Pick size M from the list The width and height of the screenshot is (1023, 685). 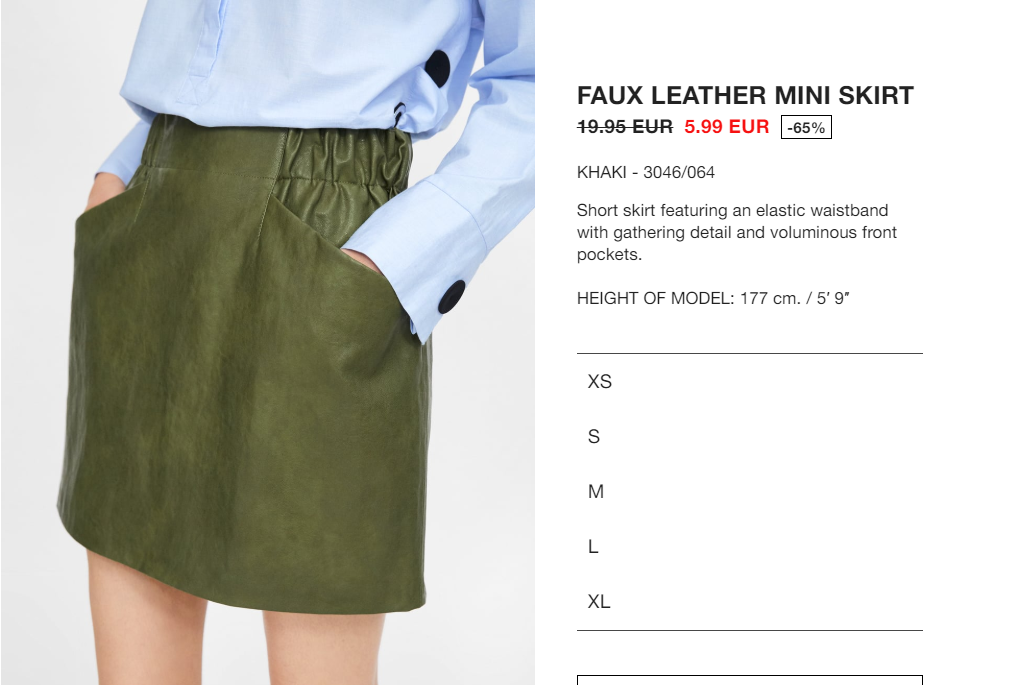click(750, 491)
